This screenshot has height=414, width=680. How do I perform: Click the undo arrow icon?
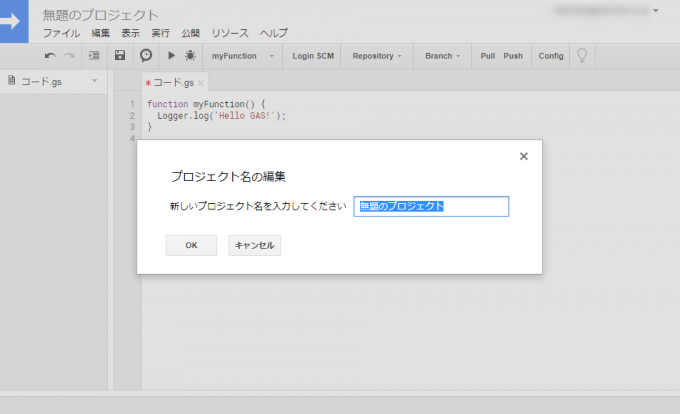point(50,55)
